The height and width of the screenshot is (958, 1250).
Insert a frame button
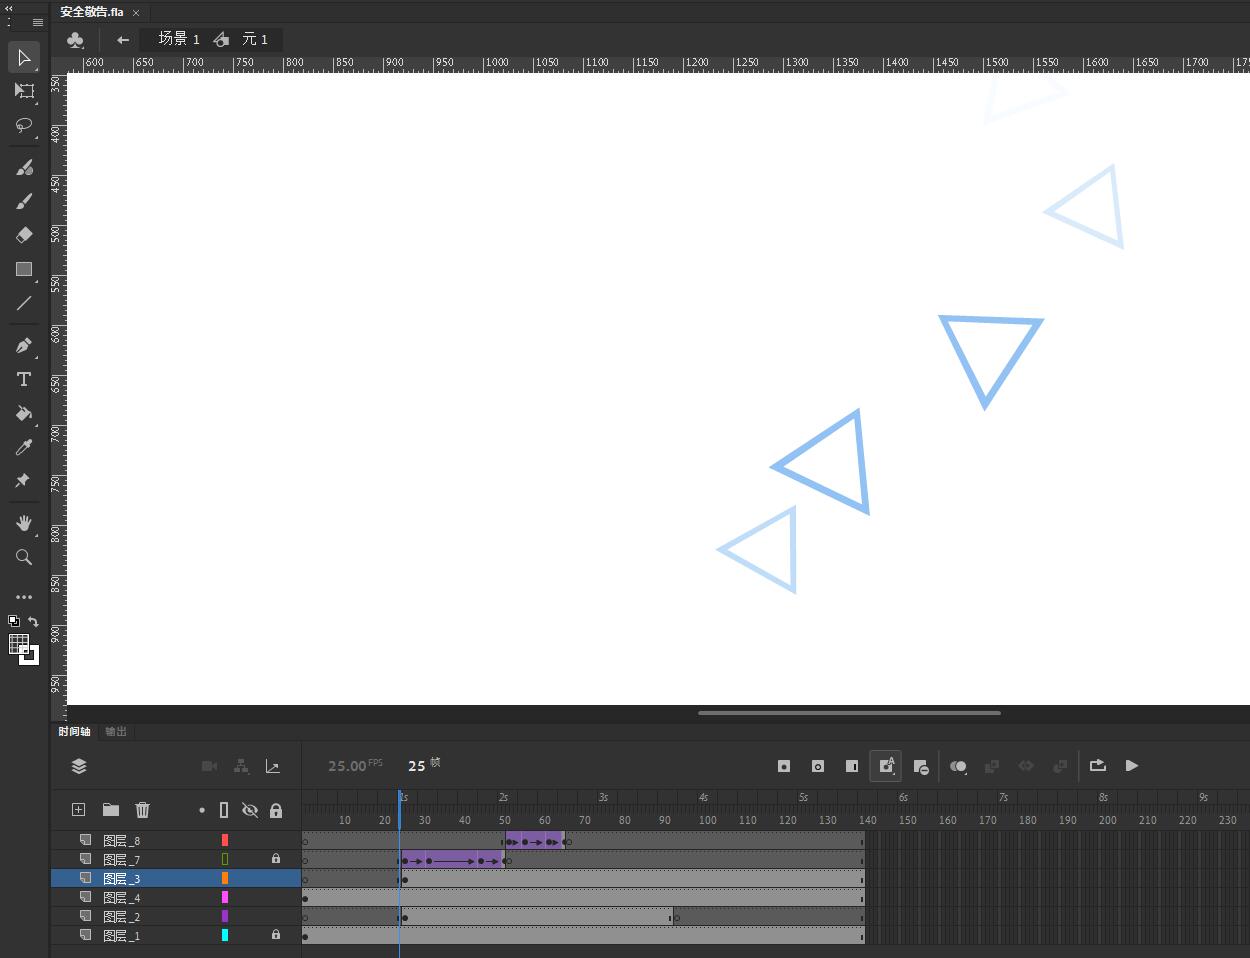[x=852, y=766]
